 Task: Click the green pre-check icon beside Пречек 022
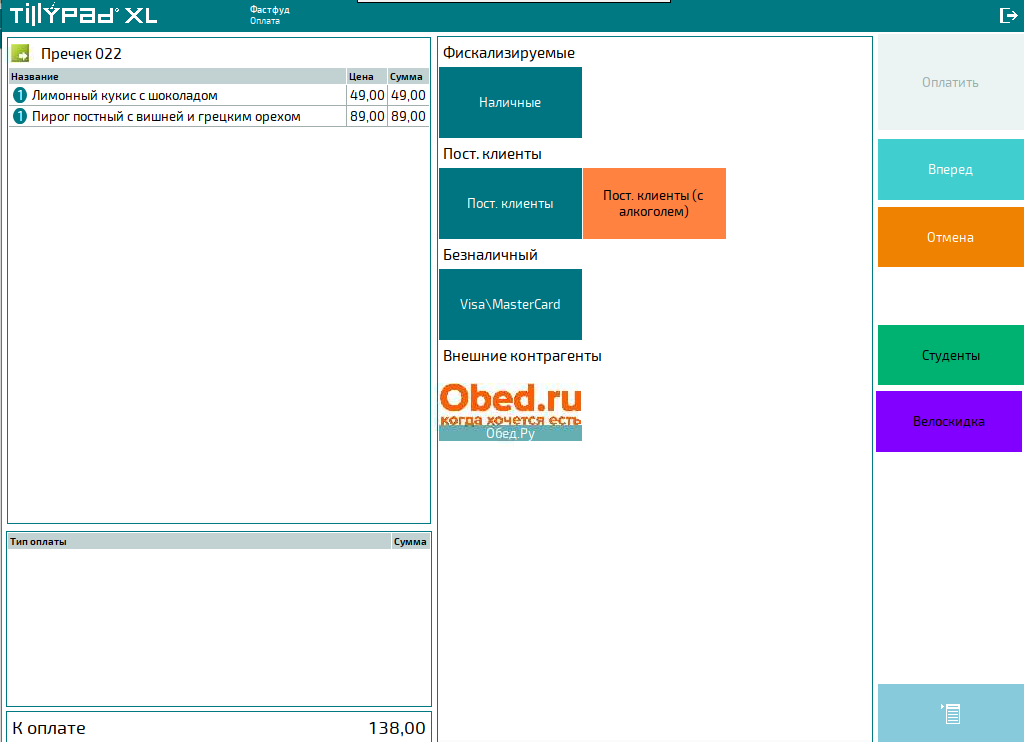[20, 53]
